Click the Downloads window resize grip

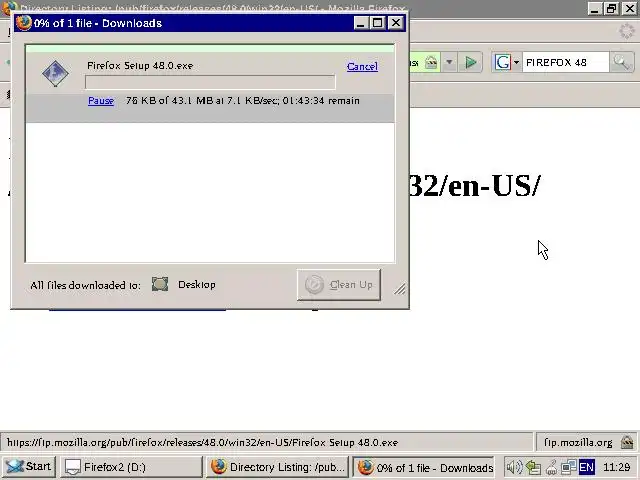click(x=400, y=289)
